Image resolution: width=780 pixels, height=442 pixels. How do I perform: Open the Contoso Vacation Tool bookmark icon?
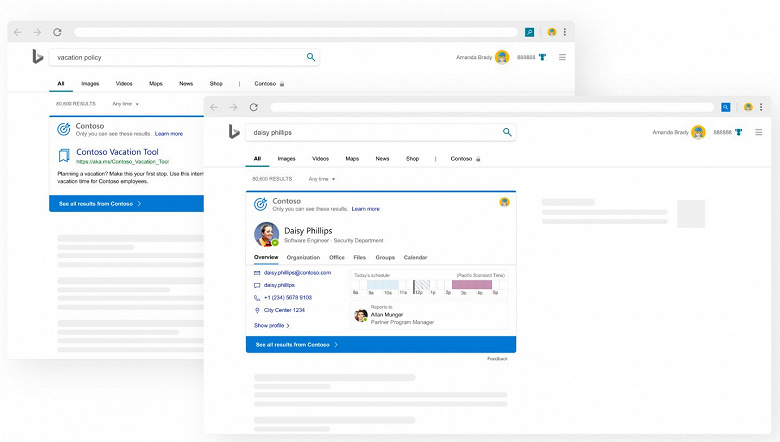64,156
